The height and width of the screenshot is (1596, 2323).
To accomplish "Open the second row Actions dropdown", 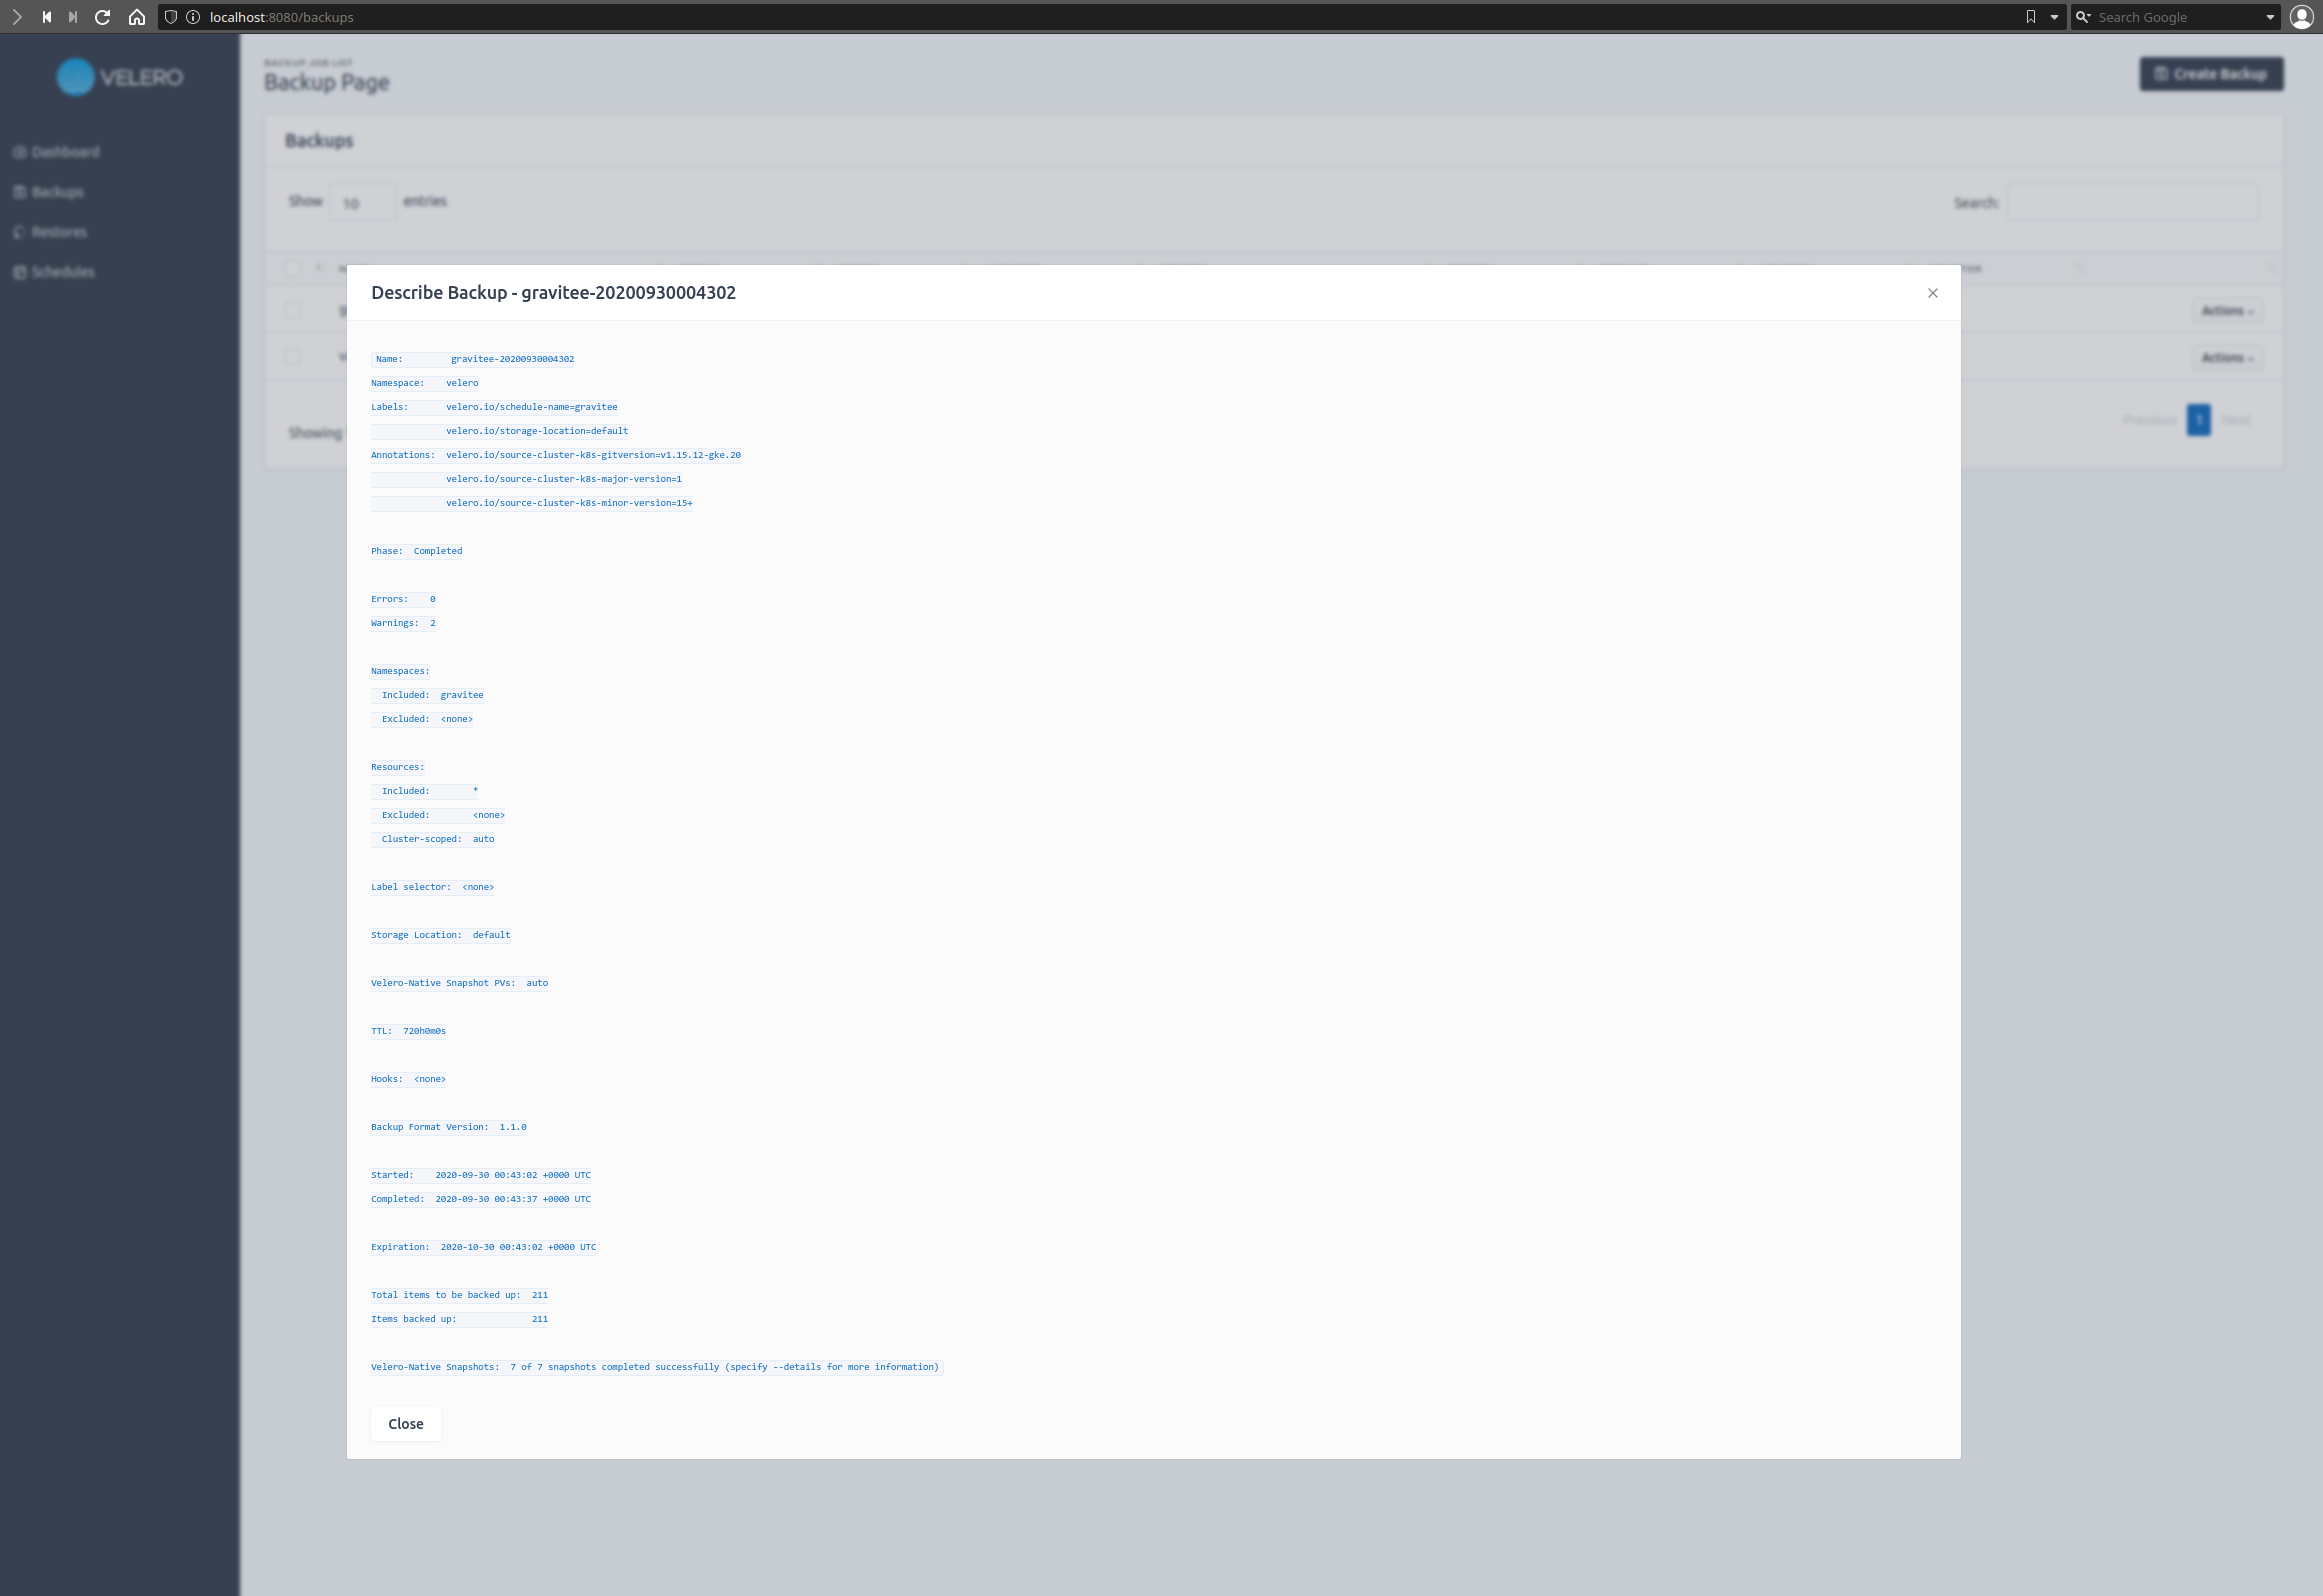I will pos(2227,358).
